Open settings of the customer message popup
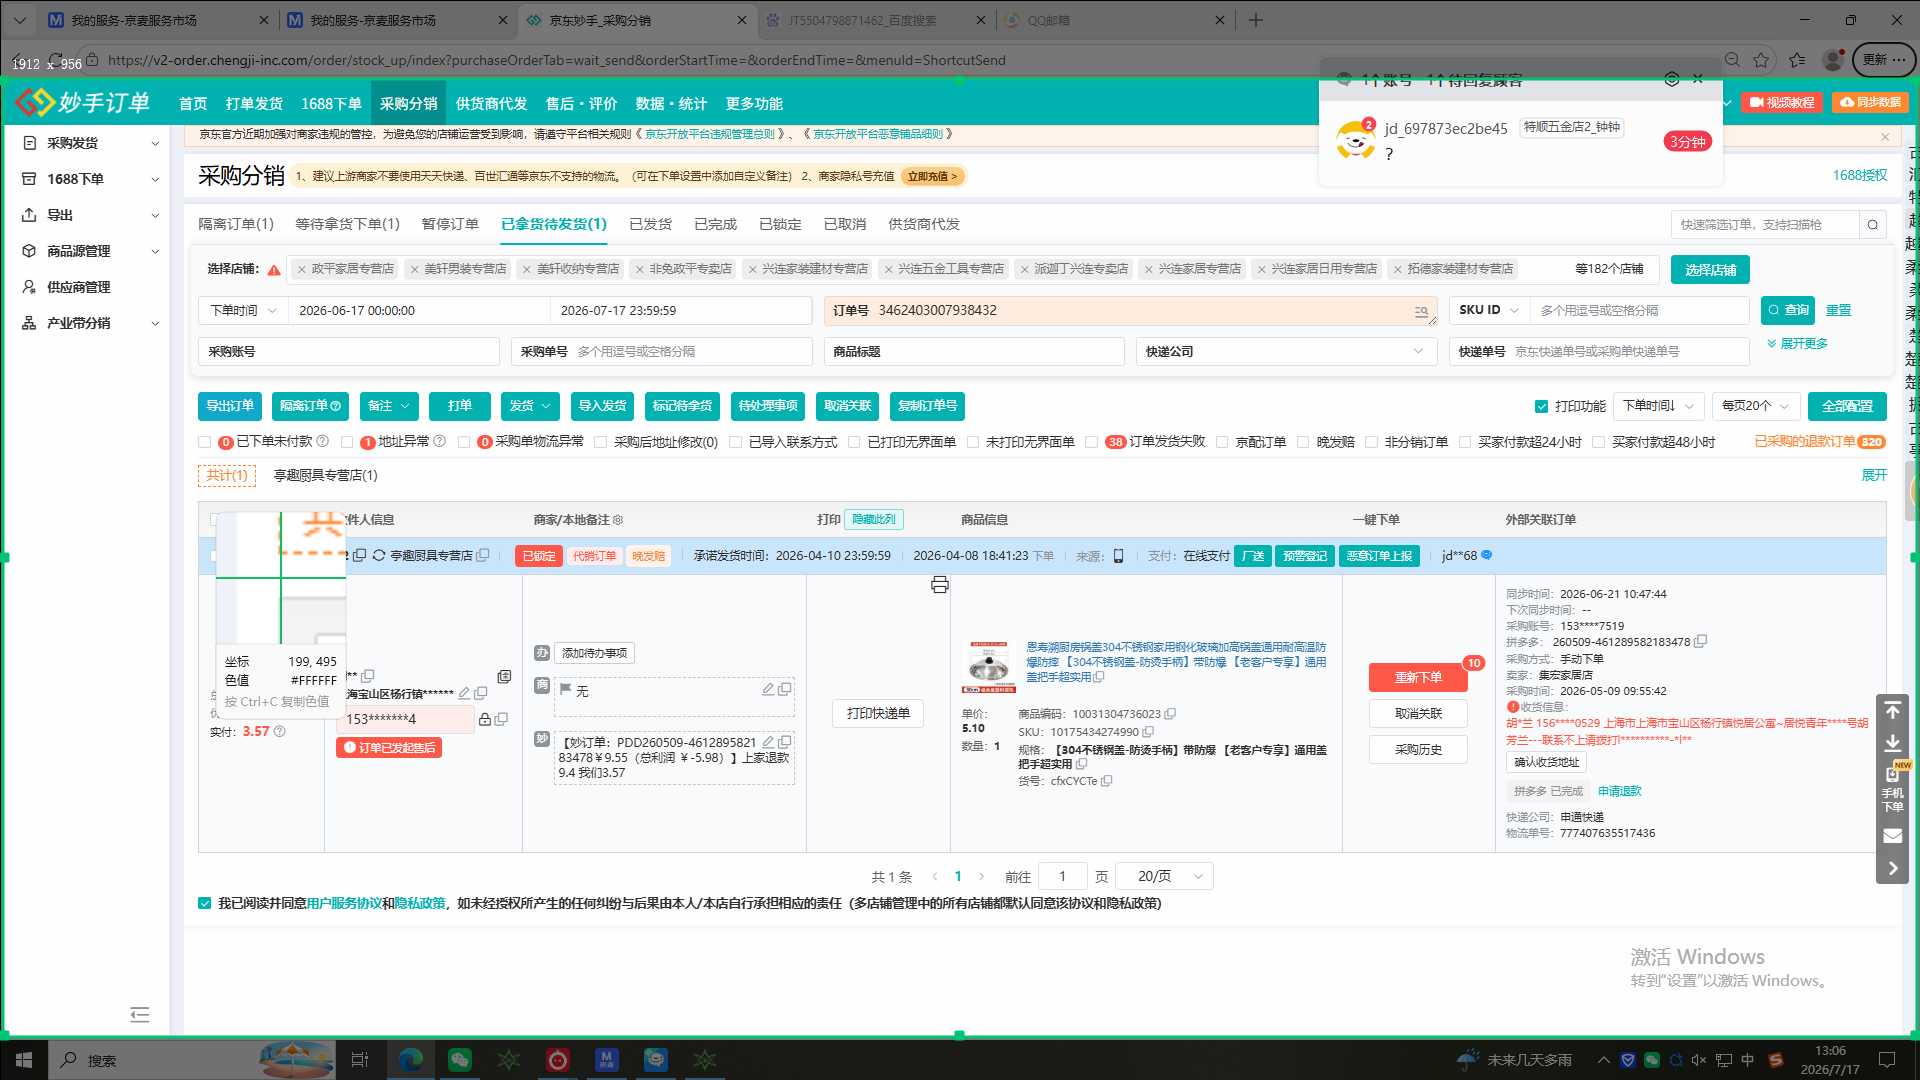Screen dimensions: 1920x1080 click(x=1671, y=80)
